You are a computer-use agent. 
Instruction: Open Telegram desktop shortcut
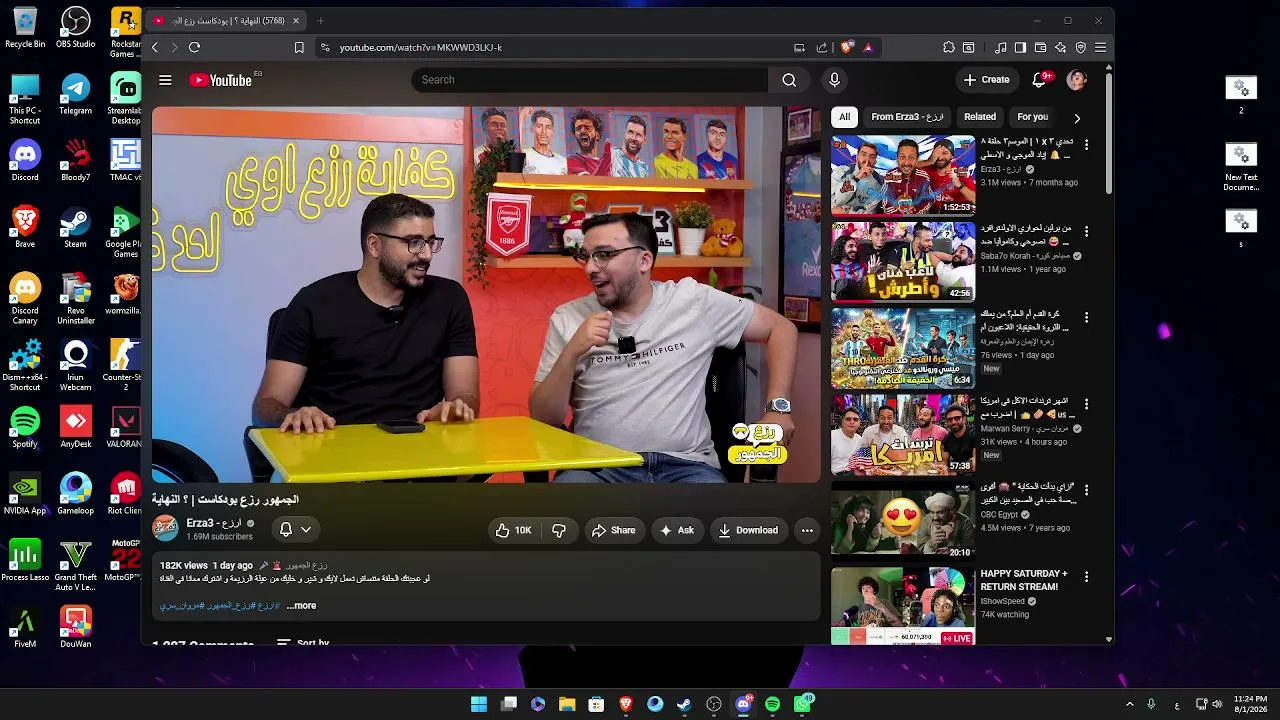(75, 94)
